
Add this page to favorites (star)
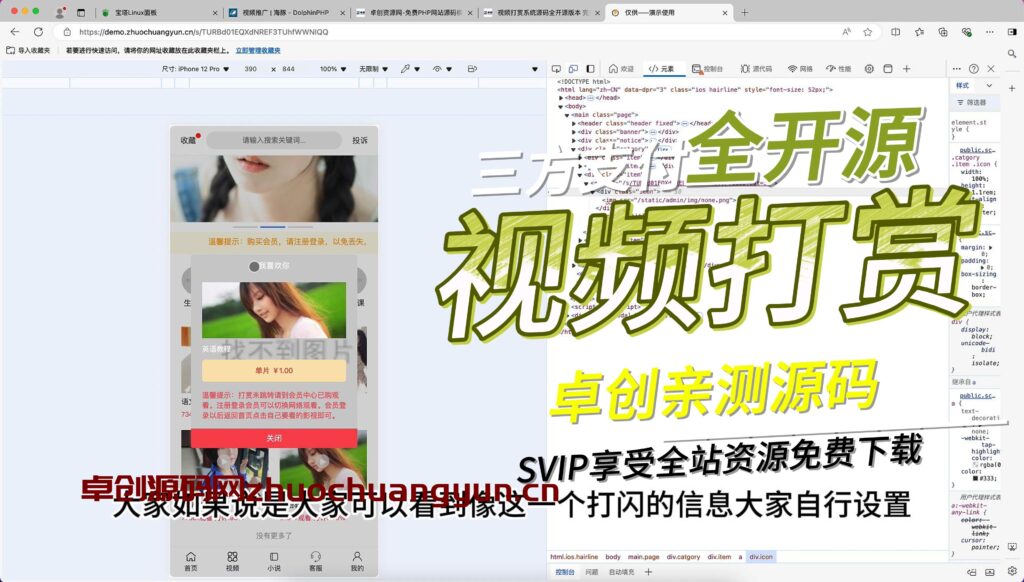tap(867, 31)
